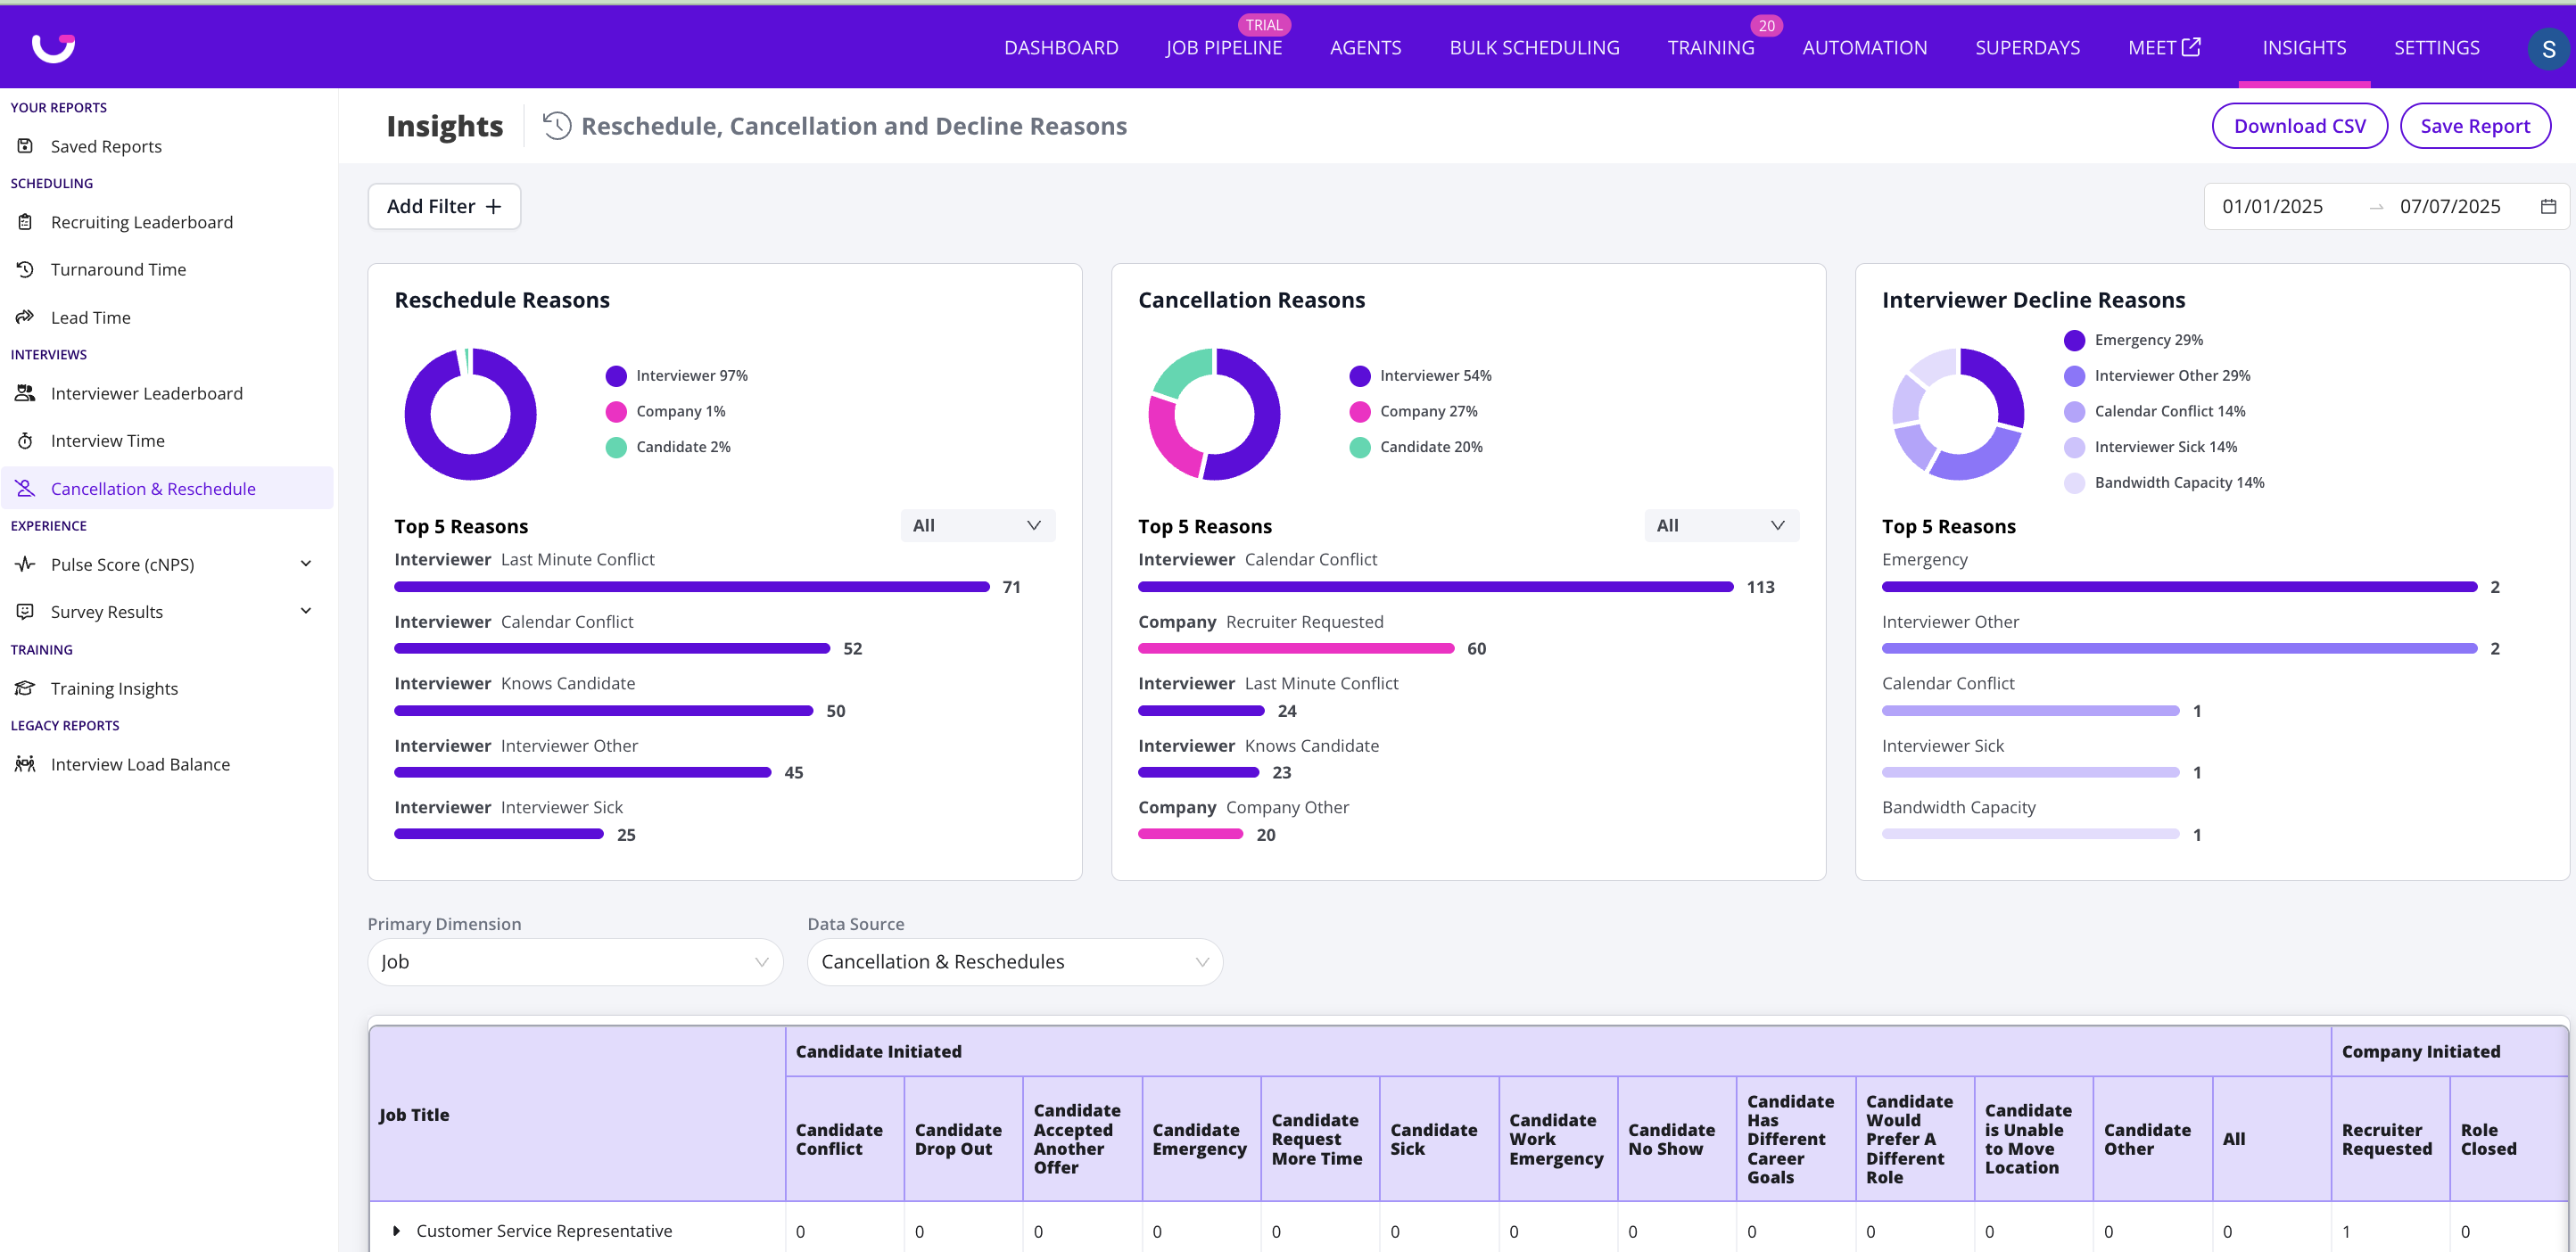Toggle the Emergency 29% legend dot
This screenshot has width=2576, height=1252.
[2074, 340]
